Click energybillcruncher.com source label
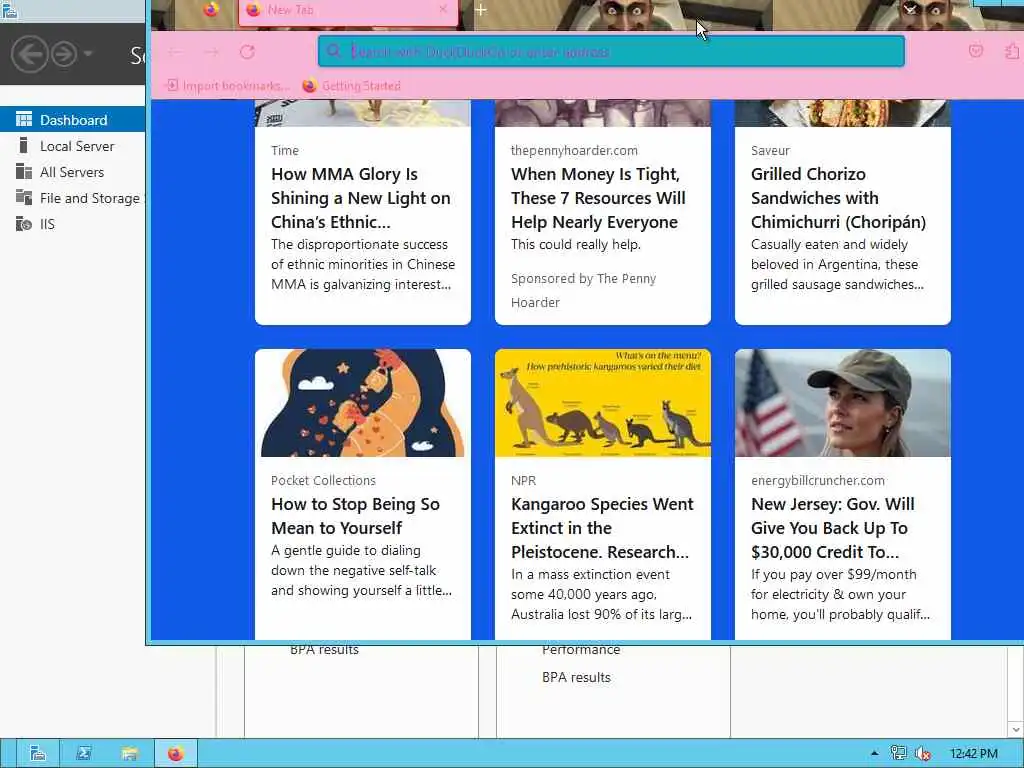The width and height of the screenshot is (1024, 768). 818,481
